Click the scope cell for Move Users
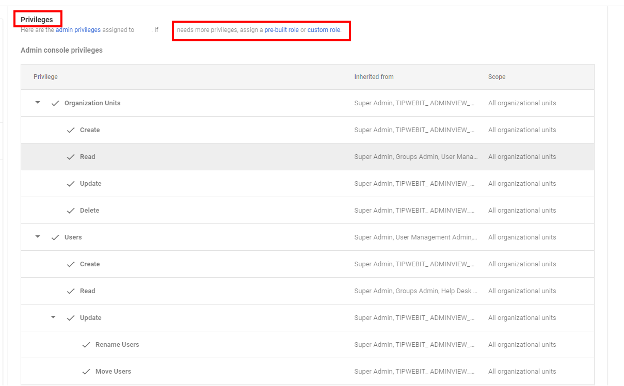This screenshot has height=386, width=624. tap(522, 372)
